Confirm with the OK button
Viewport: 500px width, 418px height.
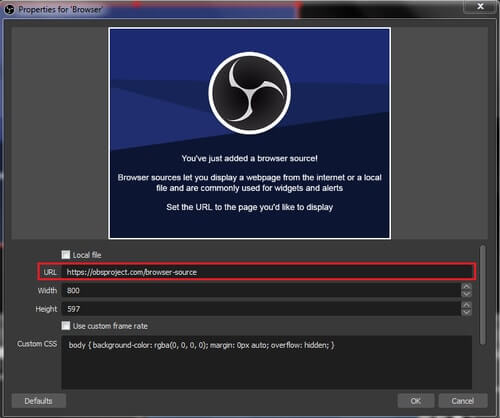(416, 401)
